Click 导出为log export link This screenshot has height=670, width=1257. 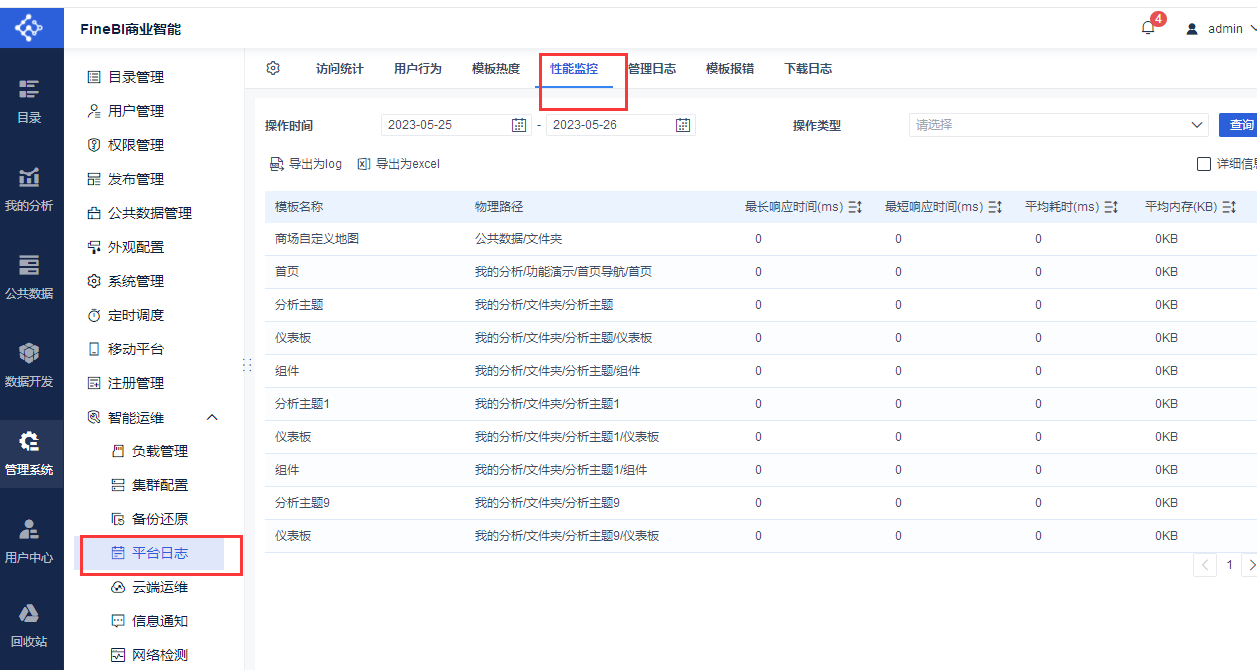[306, 164]
